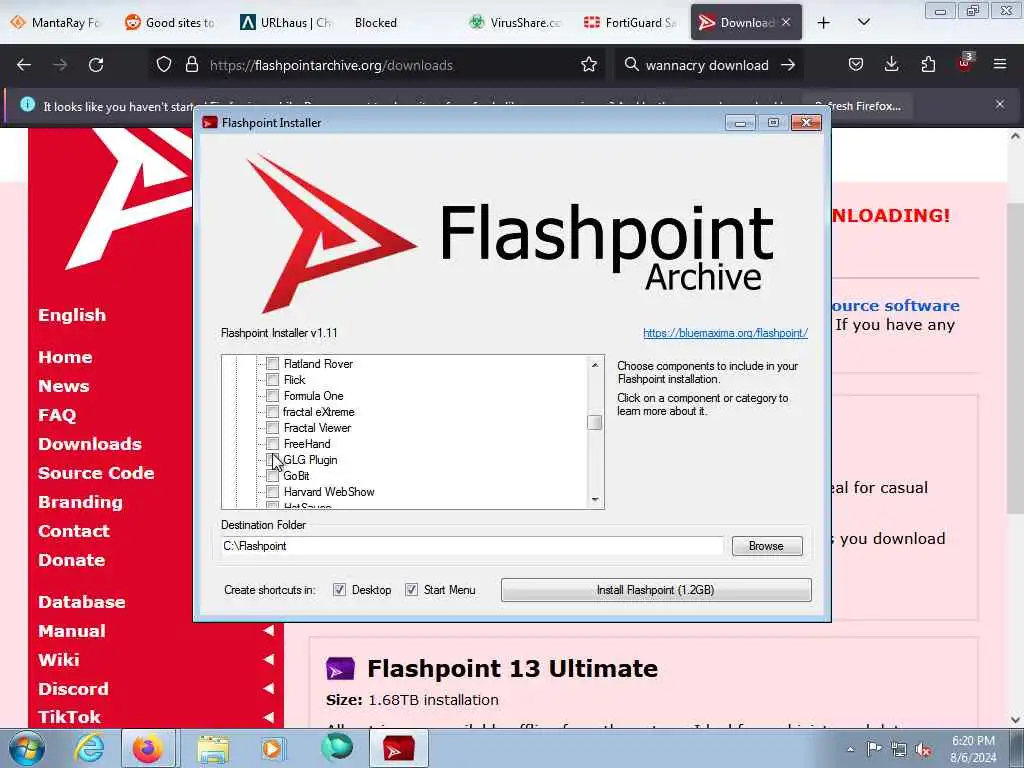This screenshot has width=1024, height=768.
Task: Open the Pocket save icon in toolbar
Action: point(856,65)
